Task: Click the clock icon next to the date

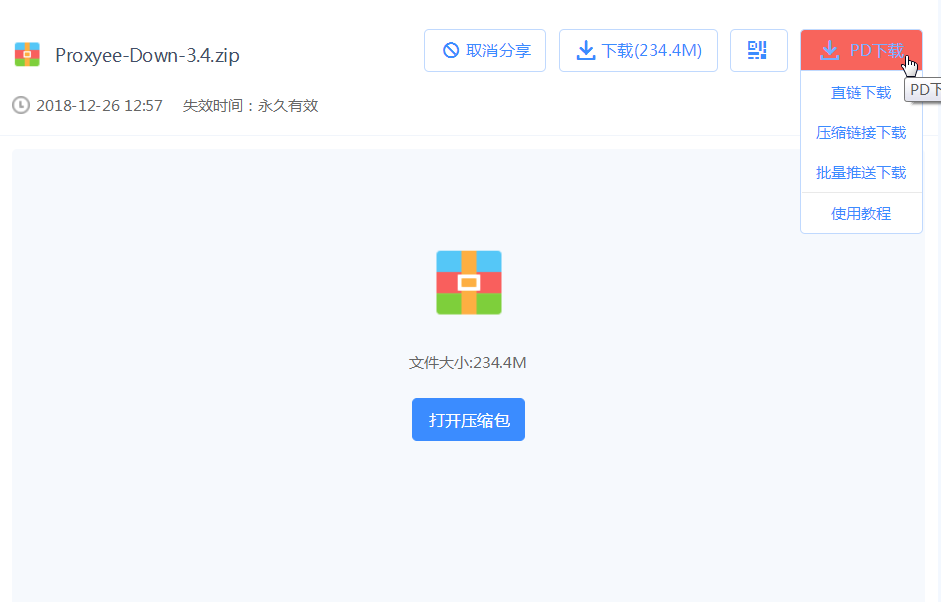Action: tap(21, 105)
